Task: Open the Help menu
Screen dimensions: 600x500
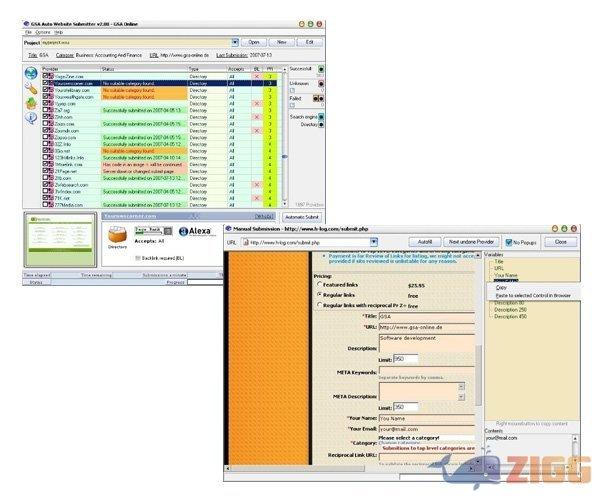Action: (59, 33)
